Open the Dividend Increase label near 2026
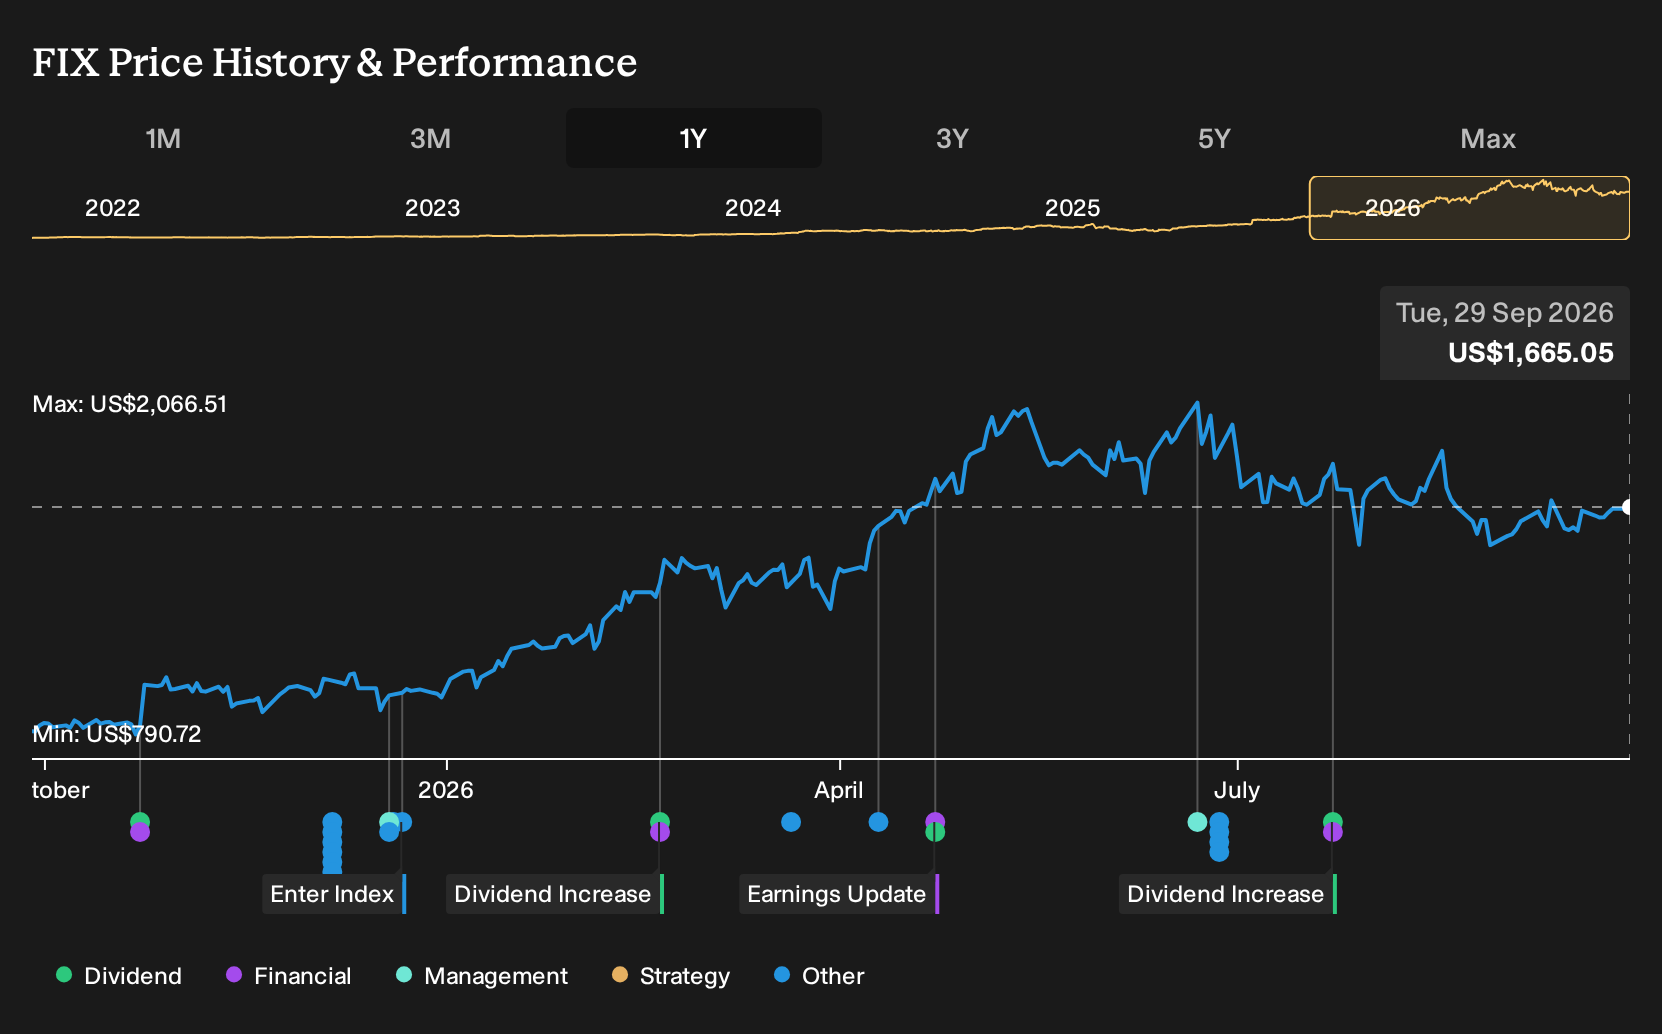 click(x=555, y=894)
